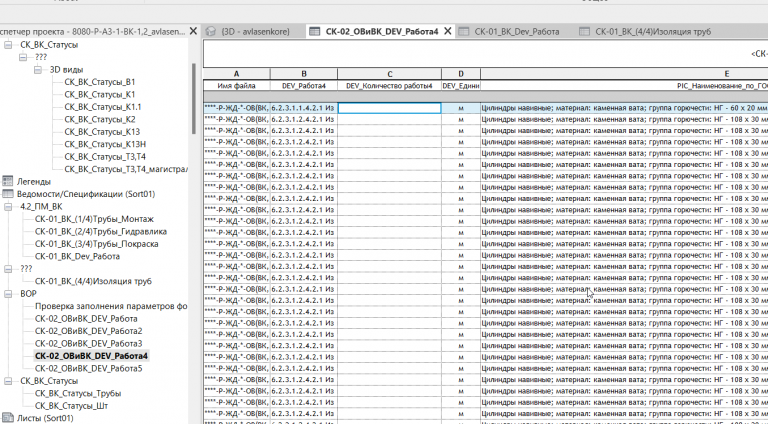768x424 pixels.
Task: Close the project browser panel
Action: pos(193,31)
